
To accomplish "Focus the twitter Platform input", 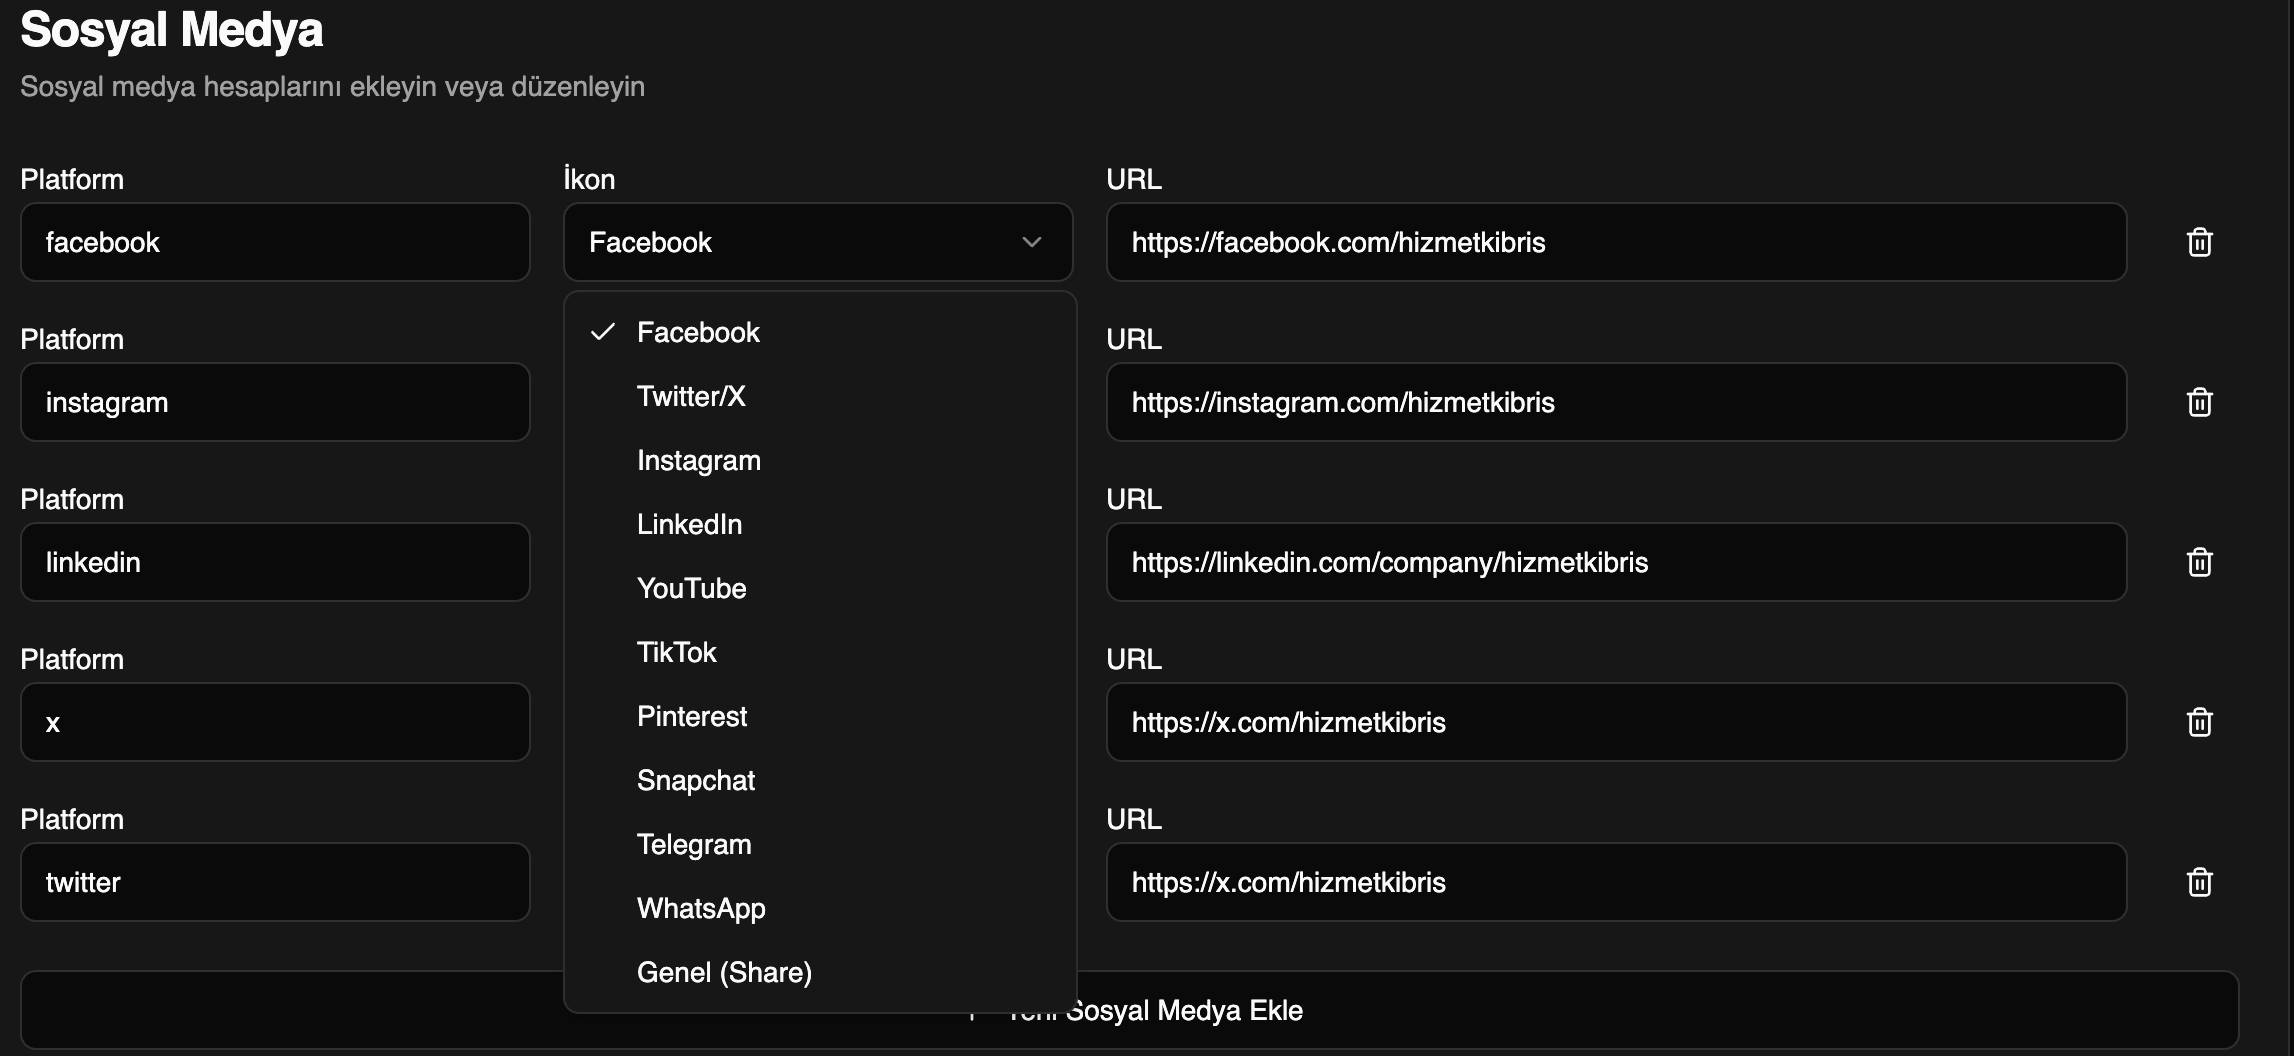I will click(x=275, y=882).
